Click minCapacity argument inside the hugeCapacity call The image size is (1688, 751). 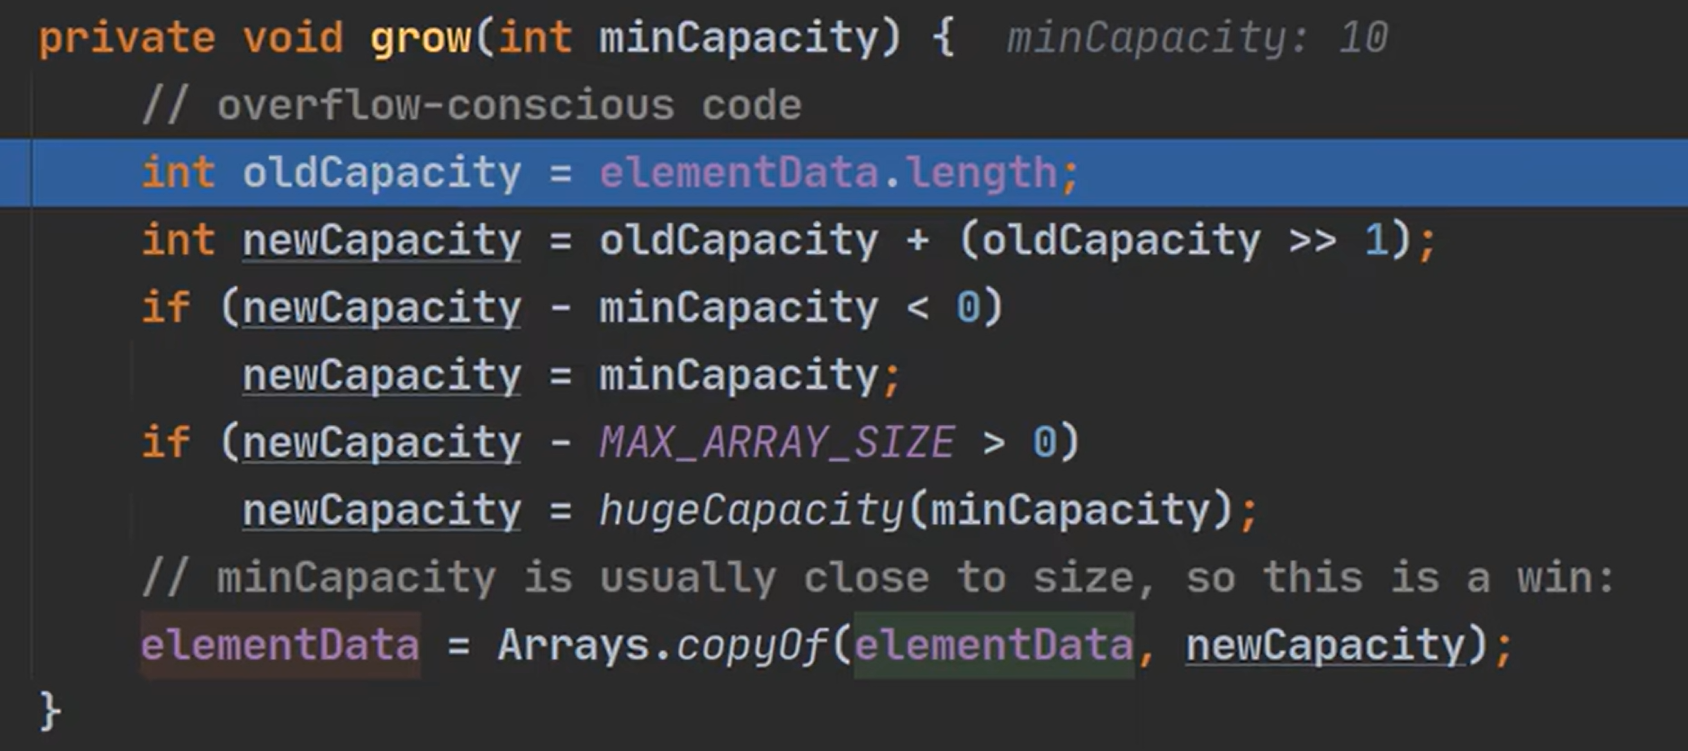[1070, 511]
